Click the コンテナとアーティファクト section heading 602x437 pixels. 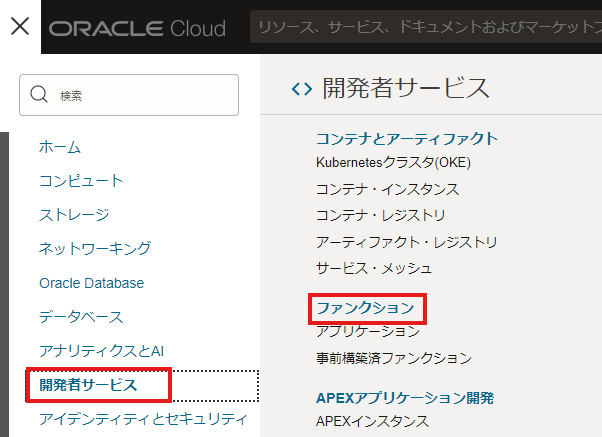tap(407, 139)
